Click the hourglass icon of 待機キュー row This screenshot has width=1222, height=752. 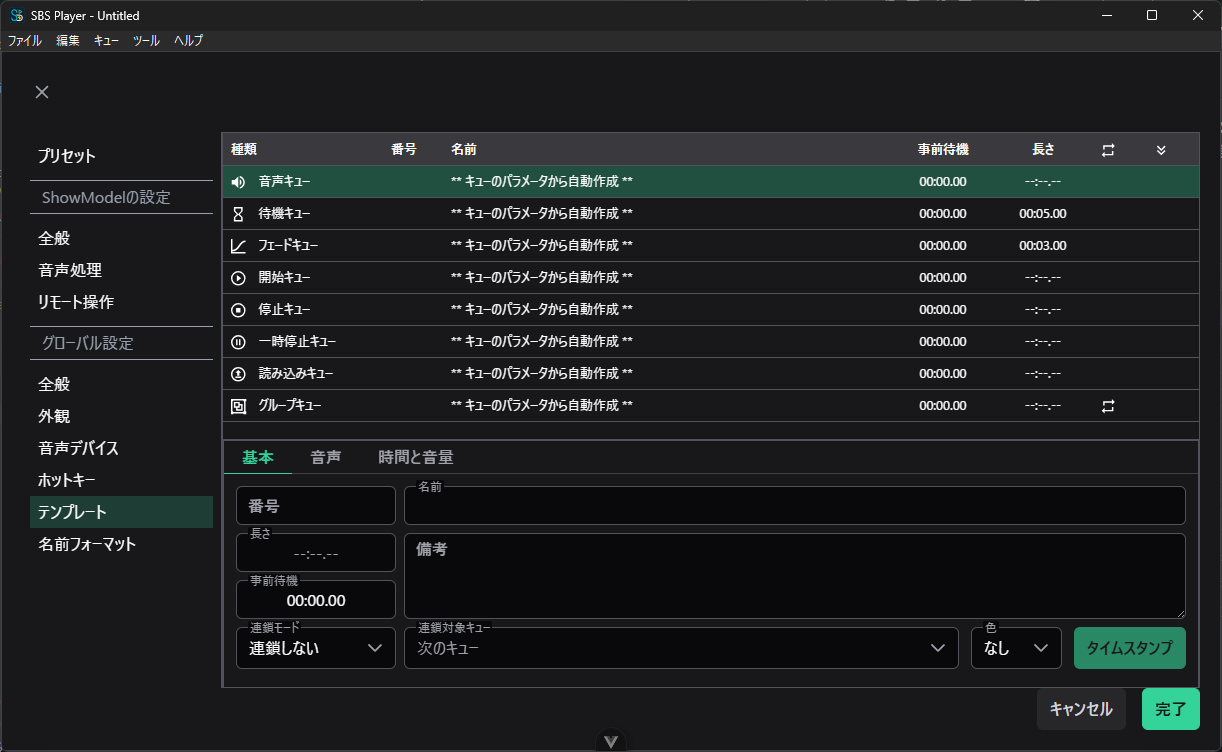pyautogui.click(x=238, y=214)
